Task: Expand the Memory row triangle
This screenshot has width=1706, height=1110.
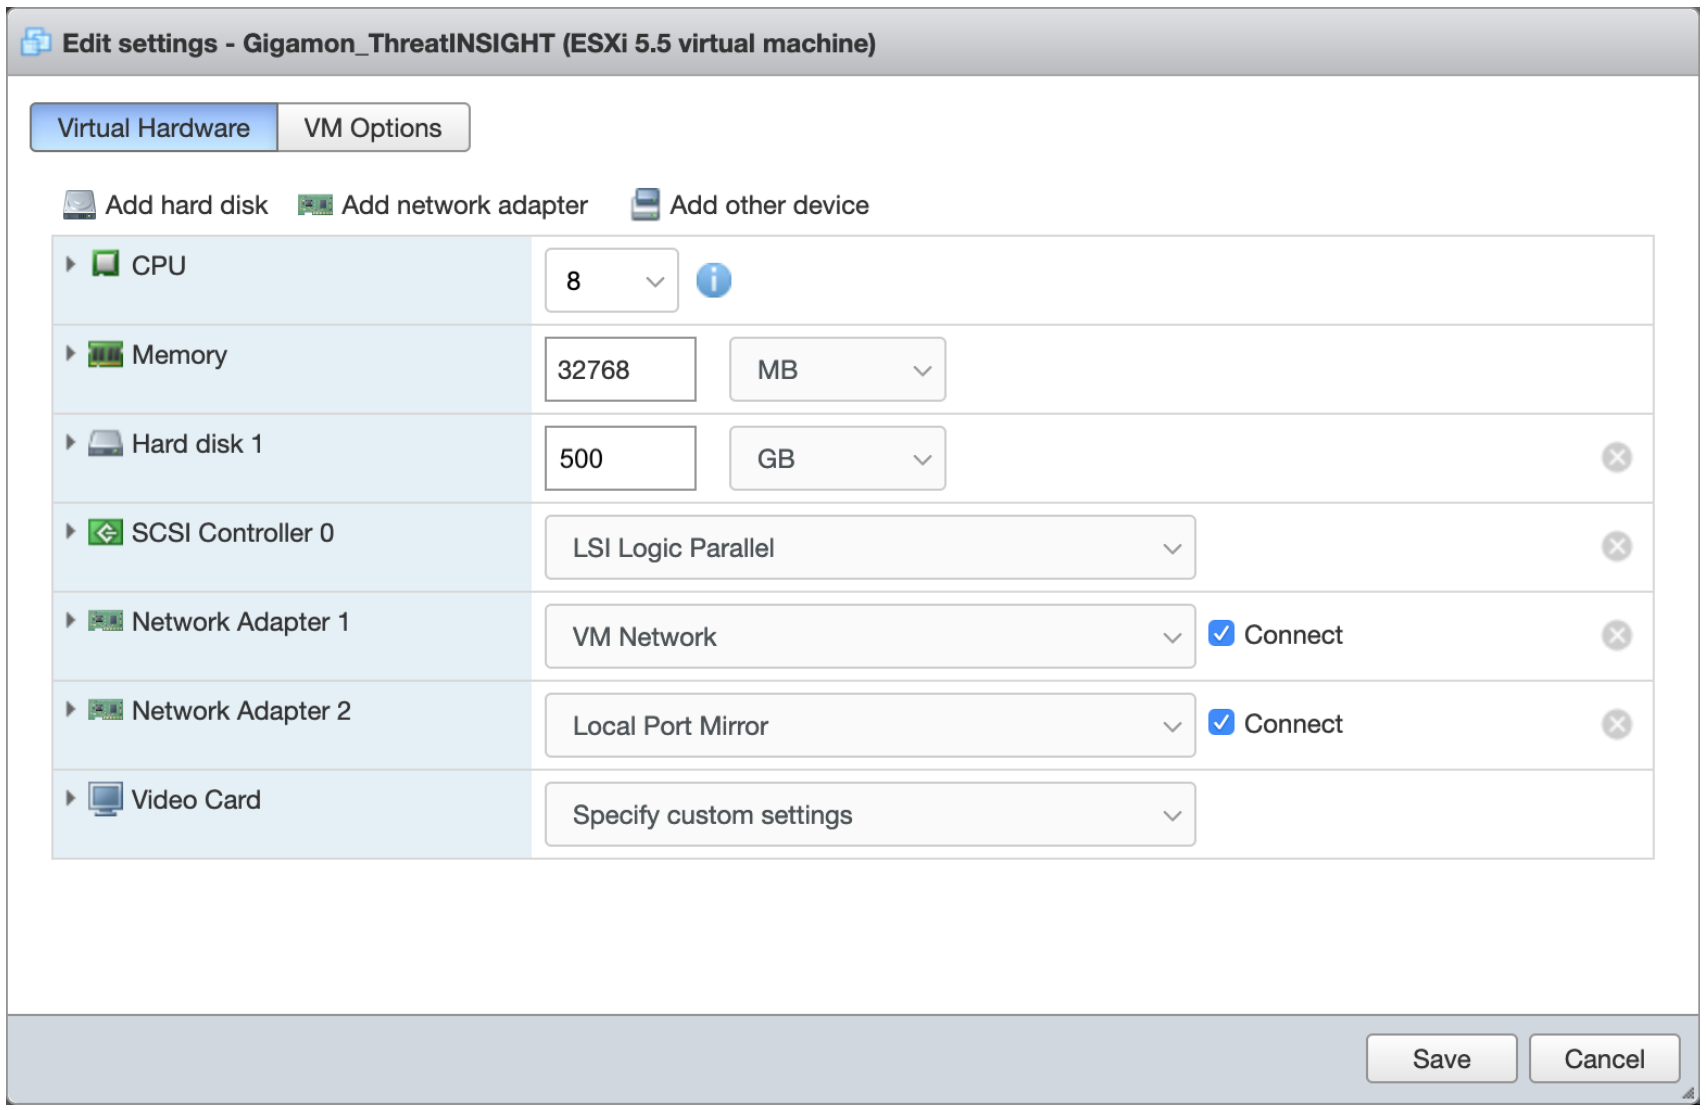Action: pyautogui.click(x=70, y=353)
